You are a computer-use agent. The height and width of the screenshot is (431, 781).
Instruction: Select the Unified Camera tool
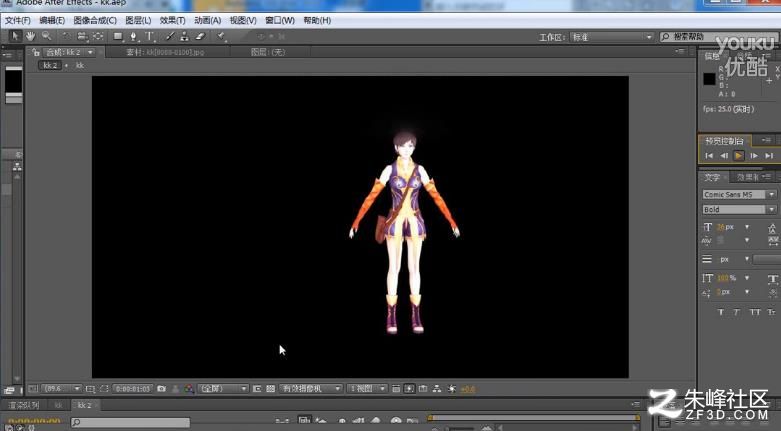tap(82, 36)
